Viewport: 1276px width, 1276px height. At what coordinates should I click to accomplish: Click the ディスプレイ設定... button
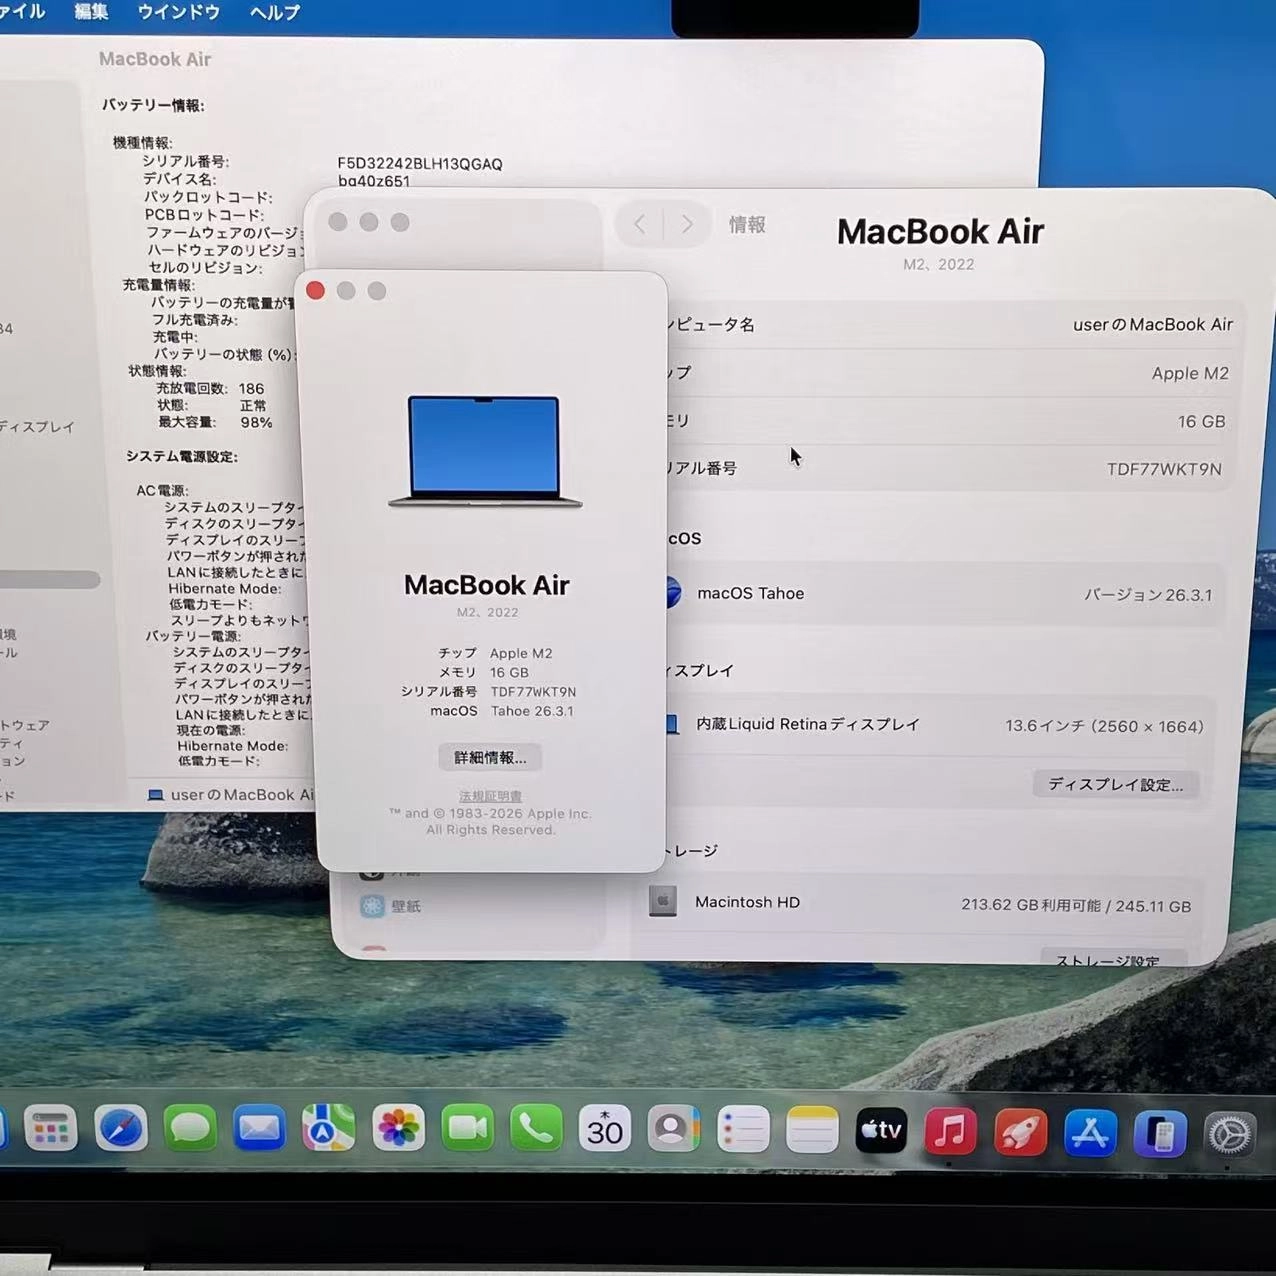1115,785
